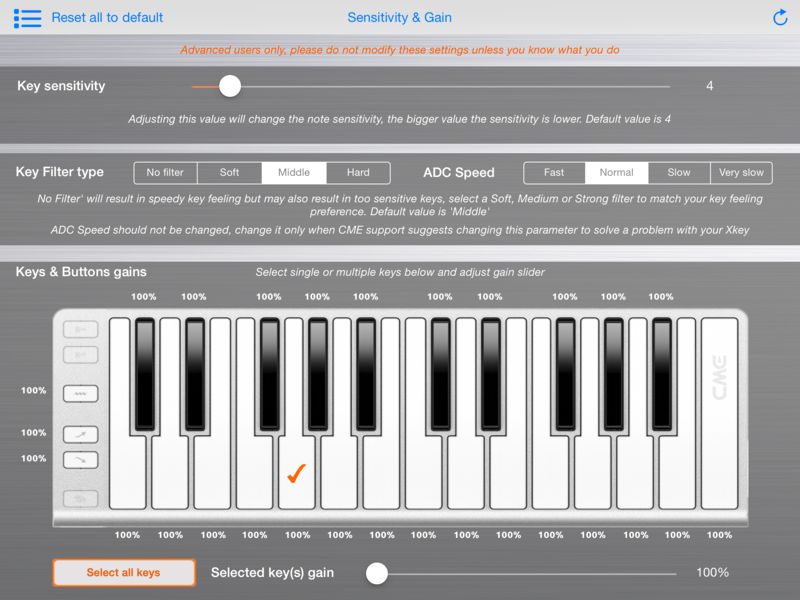Set ADC Speed to Slow

[x=679, y=173]
